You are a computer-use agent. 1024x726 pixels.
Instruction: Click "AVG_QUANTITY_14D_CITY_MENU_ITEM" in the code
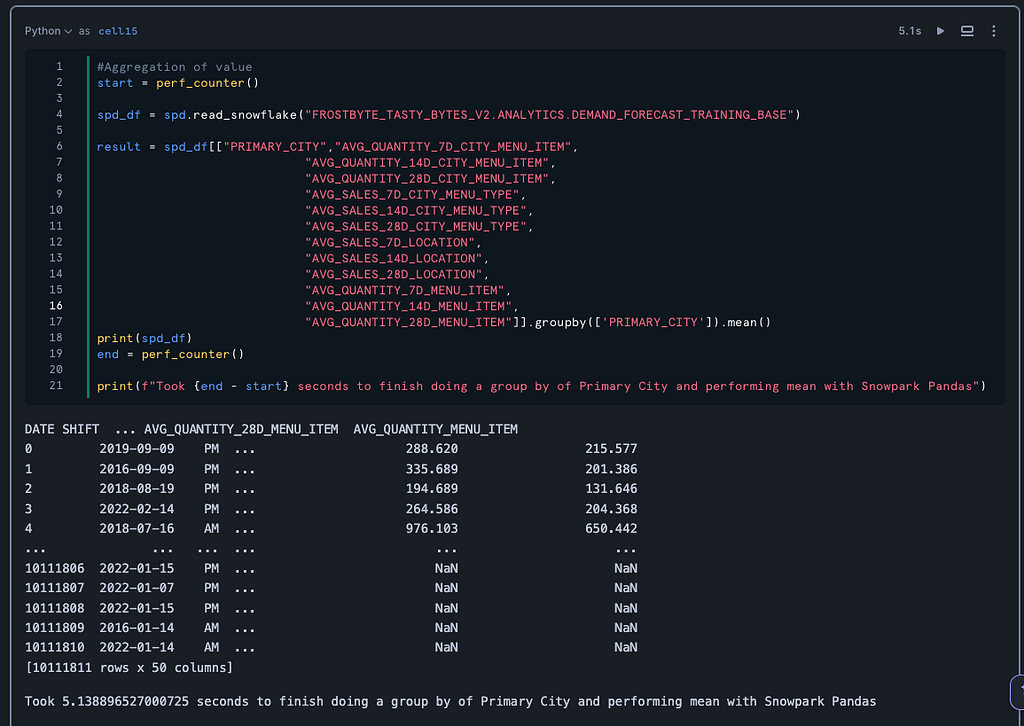pyautogui.click(x=426, y=163)
